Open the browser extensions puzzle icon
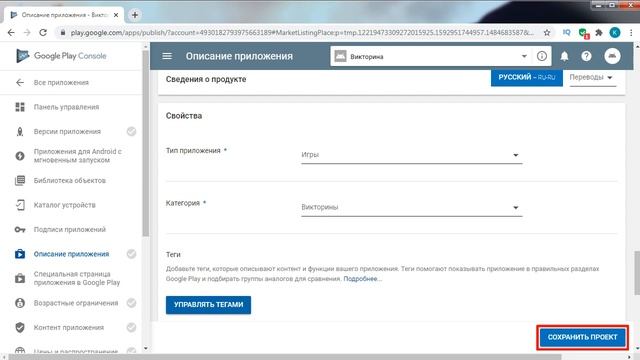The height and width of the screenshot is (360, 640). [x=599, y=33]
